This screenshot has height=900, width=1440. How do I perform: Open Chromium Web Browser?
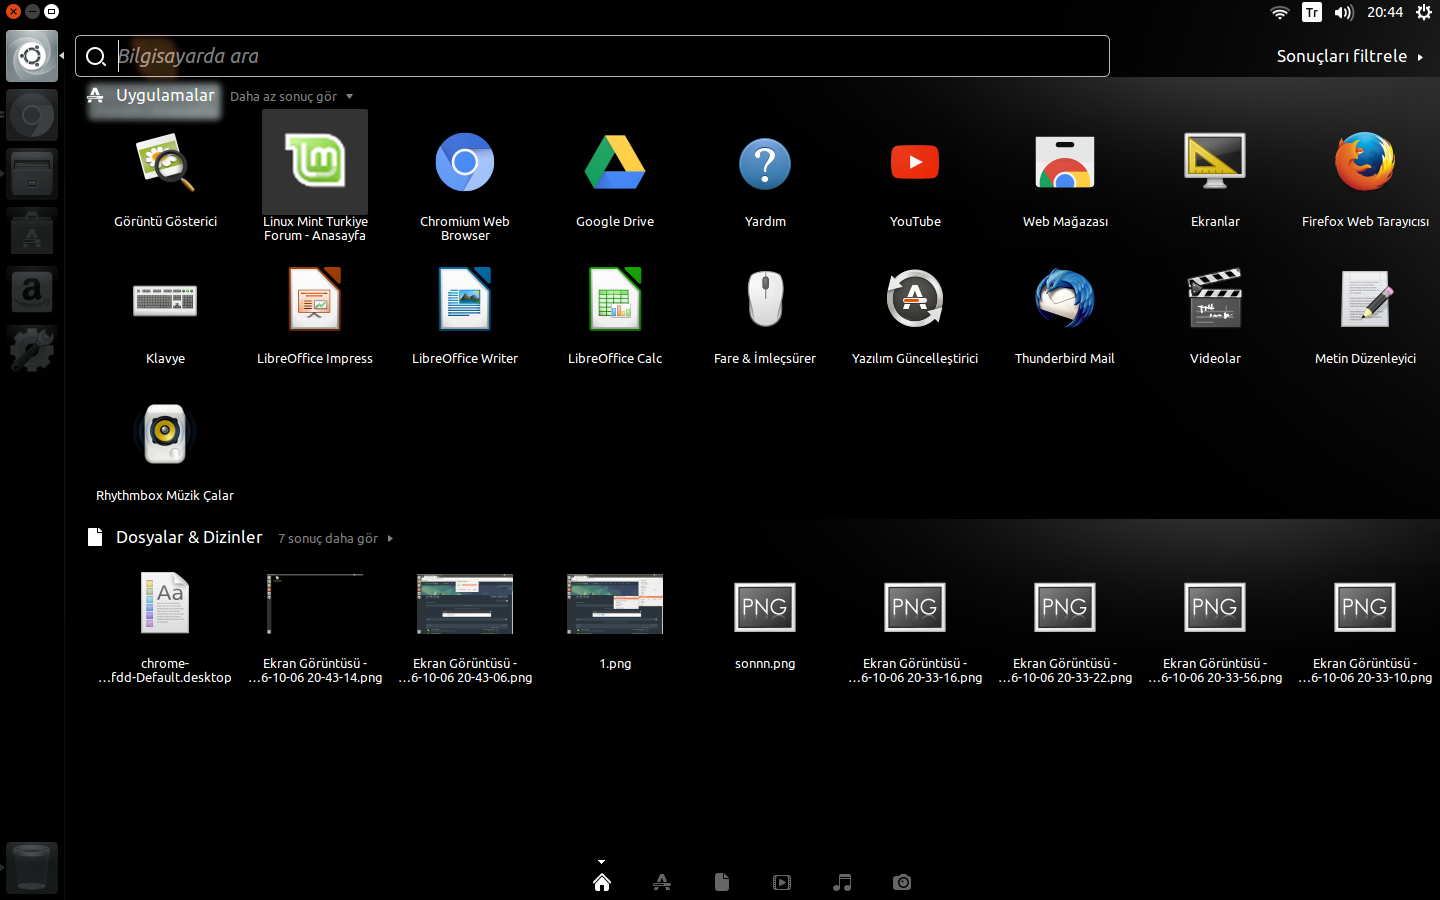465,162
